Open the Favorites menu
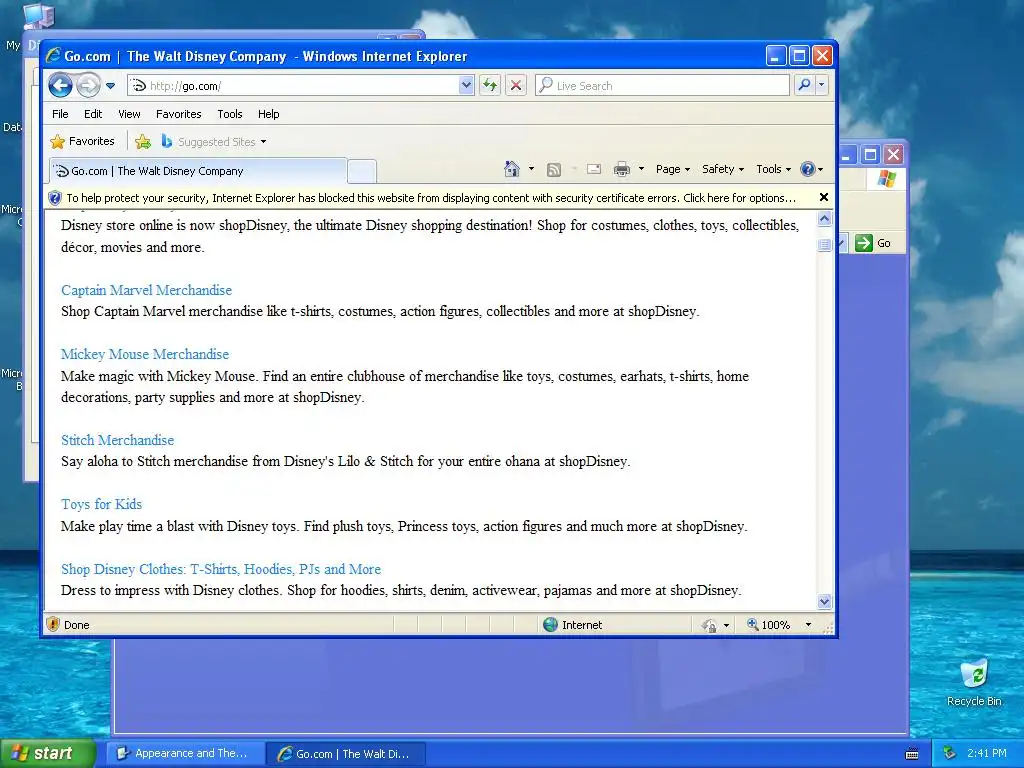 tap(178, 114)
